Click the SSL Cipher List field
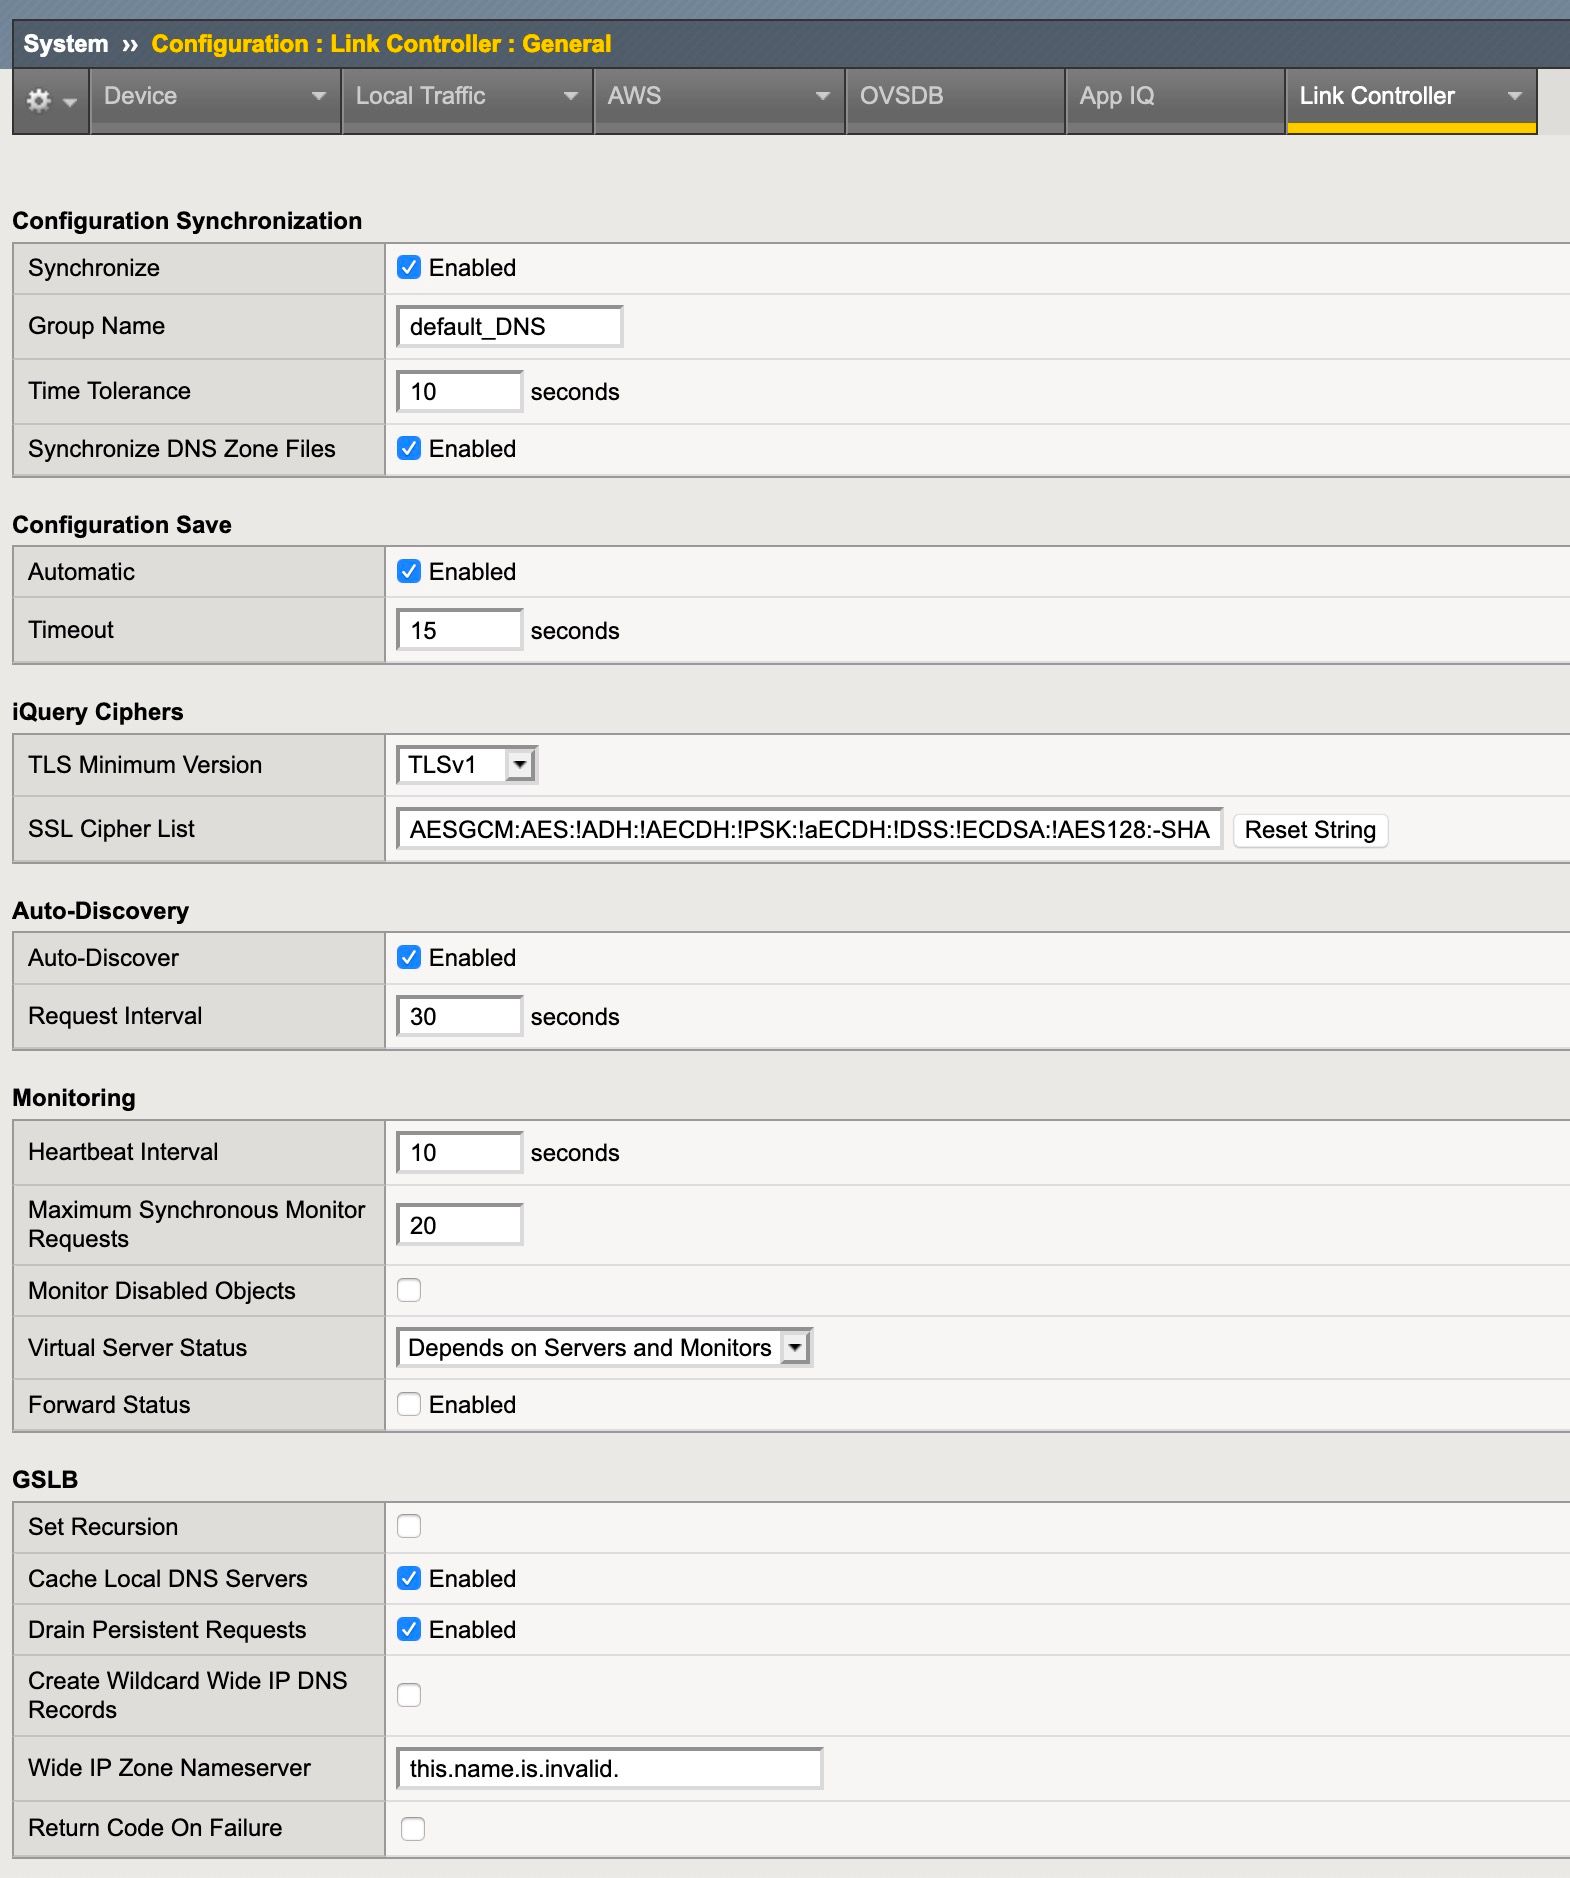Screen dimensions: 1570x1878 [x=808, y=830]
